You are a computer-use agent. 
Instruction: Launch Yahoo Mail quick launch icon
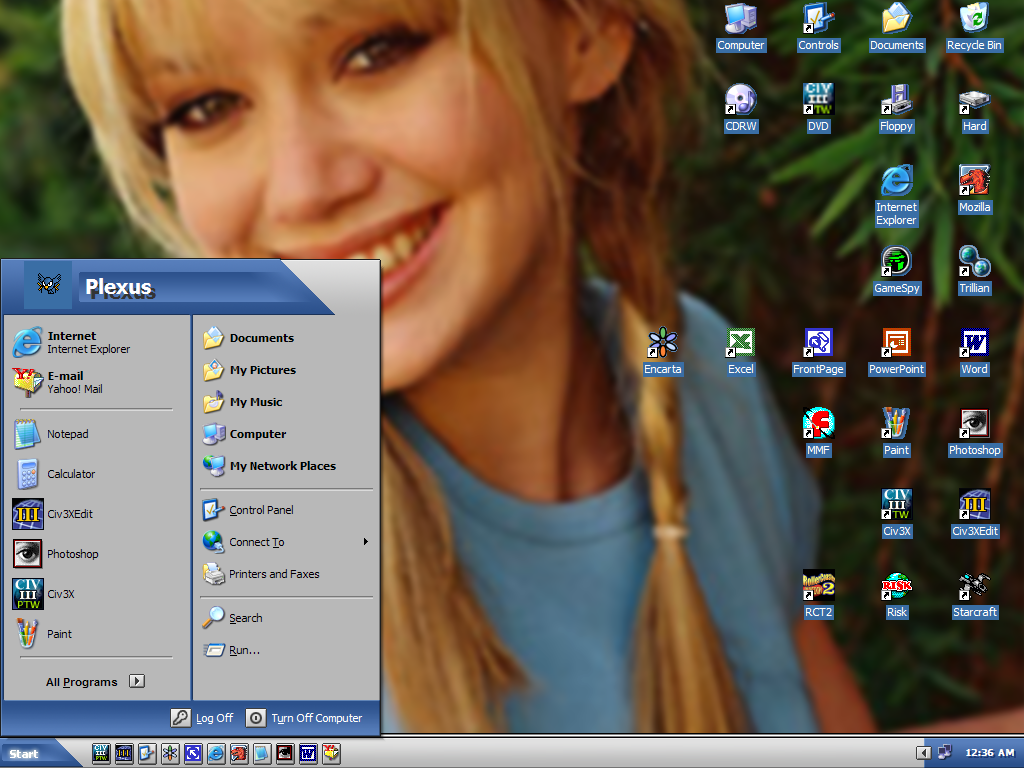pos(331,754)
